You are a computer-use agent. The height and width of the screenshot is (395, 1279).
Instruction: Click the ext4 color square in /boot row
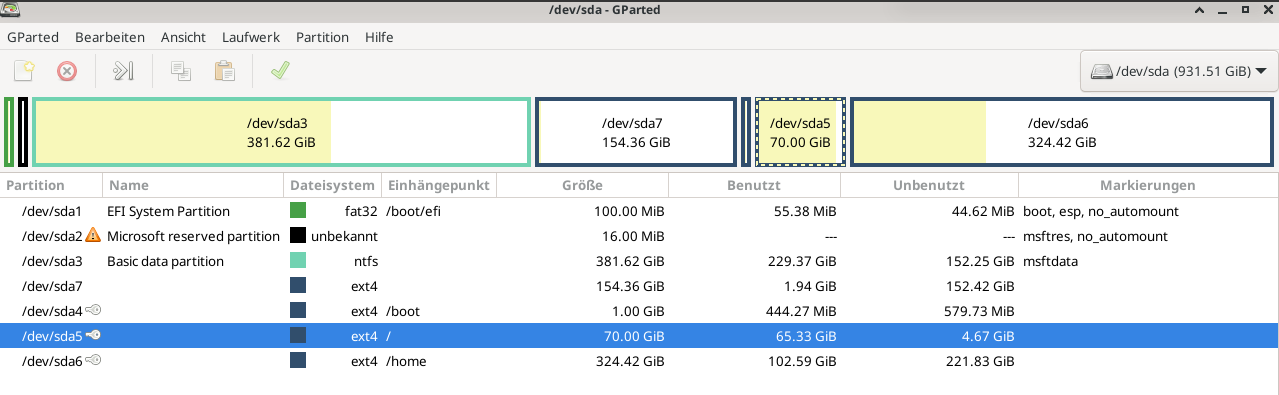click(x=298, y=311)
